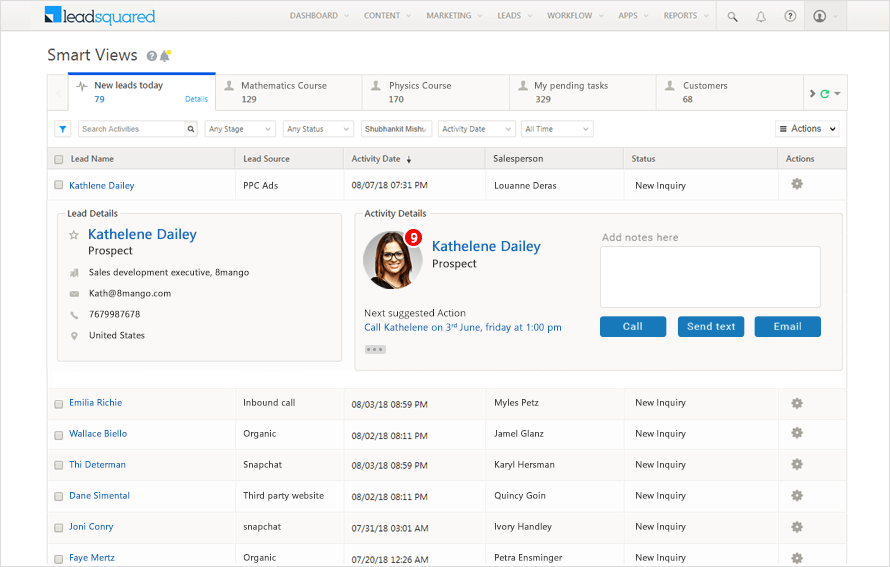Open gear actions for Wallace Biello row
The image size is (890, 567).
click(797, 433)
